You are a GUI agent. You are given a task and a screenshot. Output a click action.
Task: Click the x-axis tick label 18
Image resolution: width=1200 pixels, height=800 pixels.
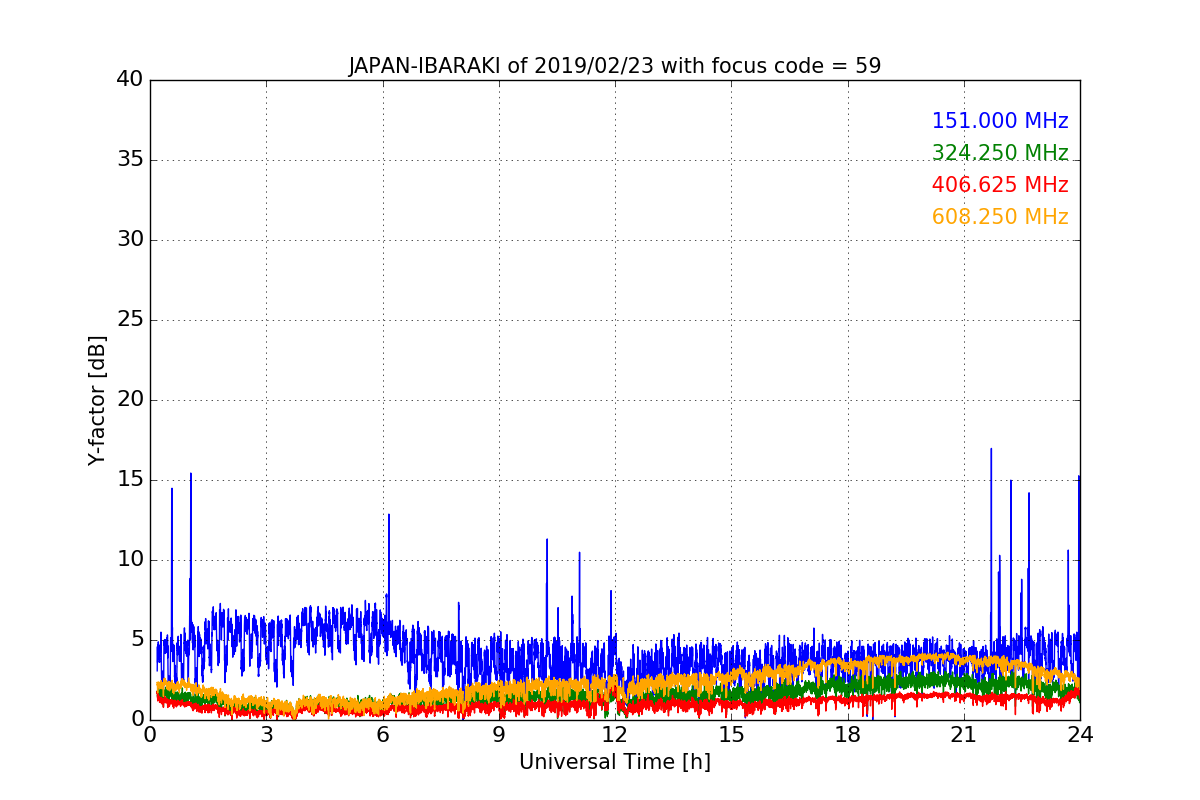848,735
